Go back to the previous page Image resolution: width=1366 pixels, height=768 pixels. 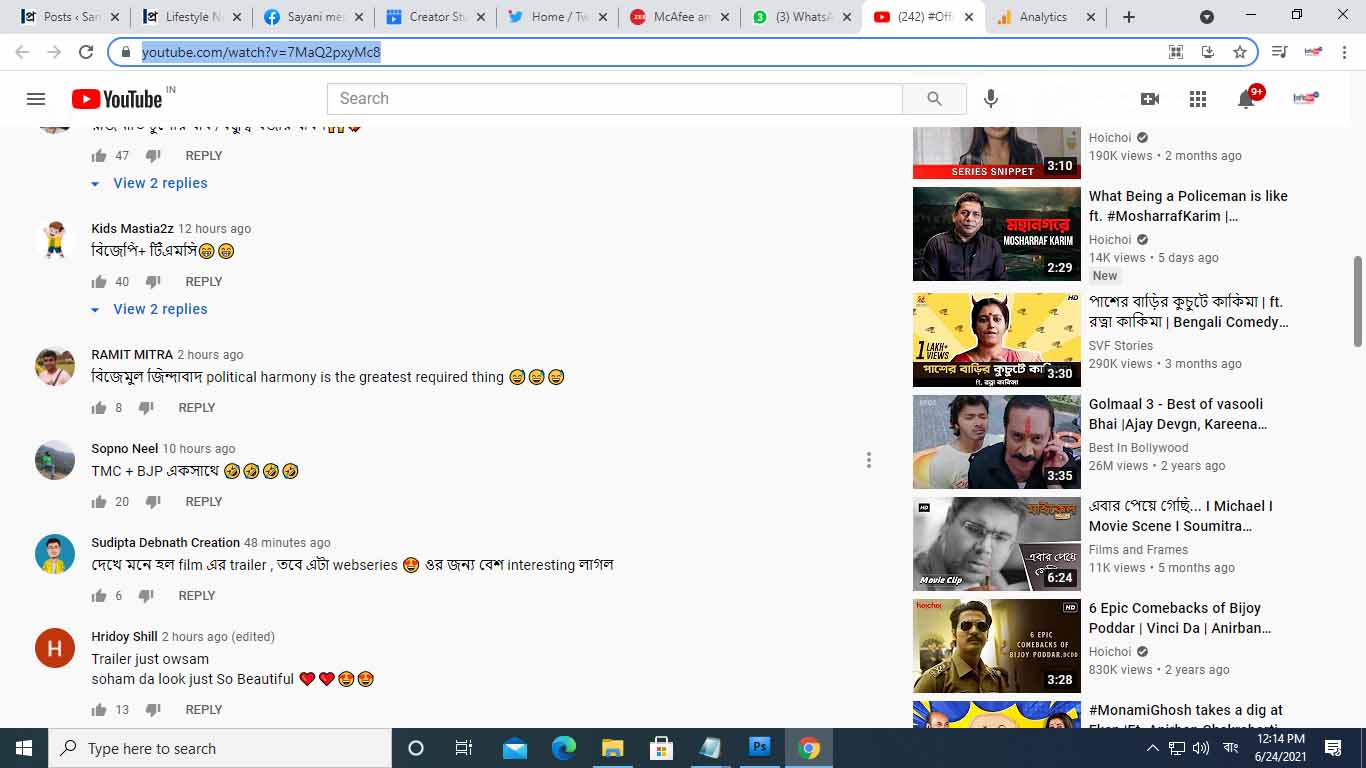(x=22, y=52)
